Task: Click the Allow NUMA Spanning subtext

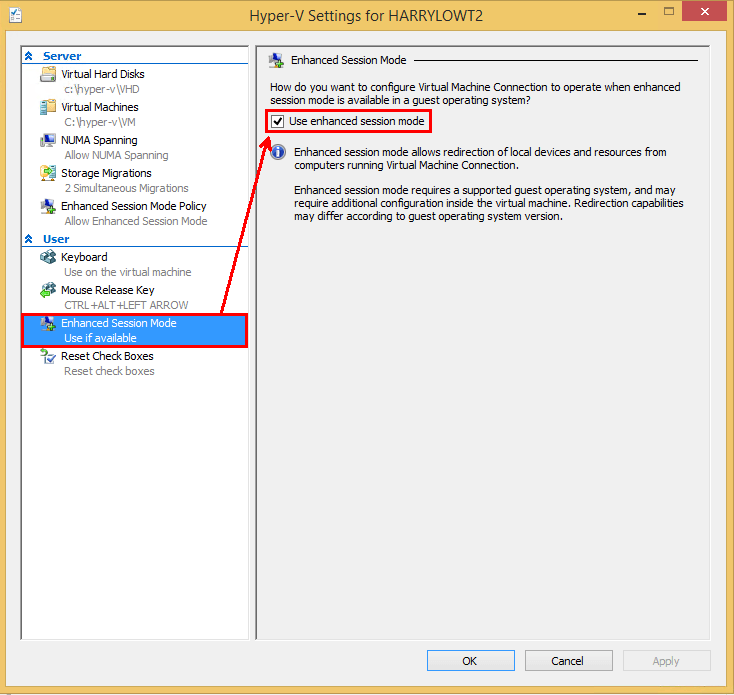Action: [x=117, y=155]
